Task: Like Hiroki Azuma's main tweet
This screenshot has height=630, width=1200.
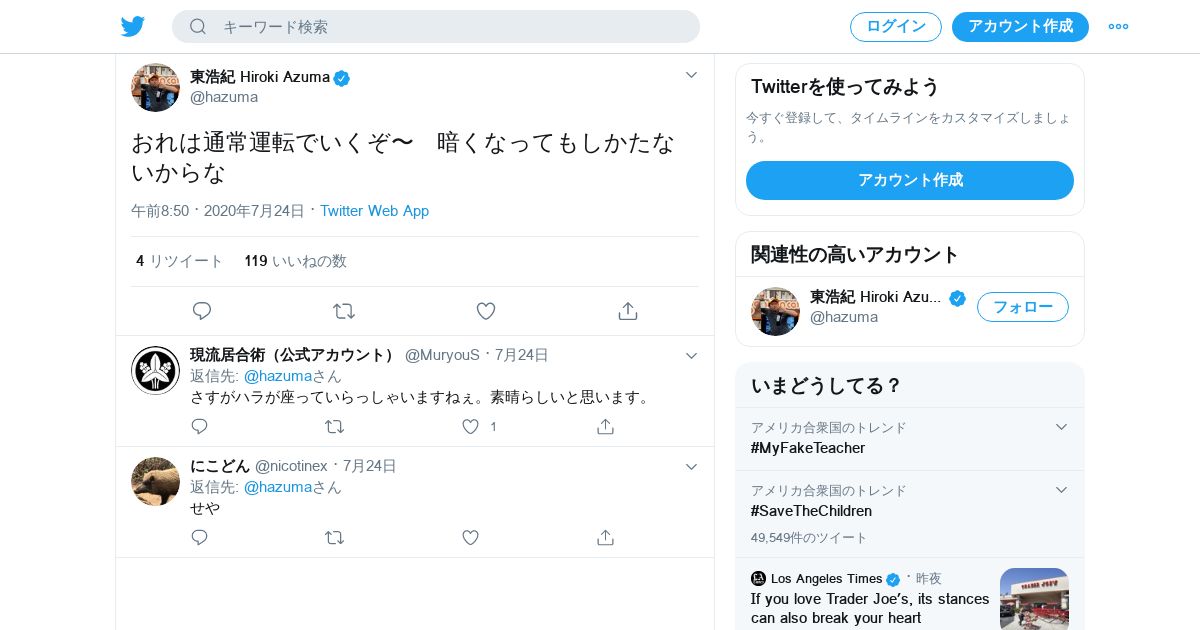Action: (486, 311)
